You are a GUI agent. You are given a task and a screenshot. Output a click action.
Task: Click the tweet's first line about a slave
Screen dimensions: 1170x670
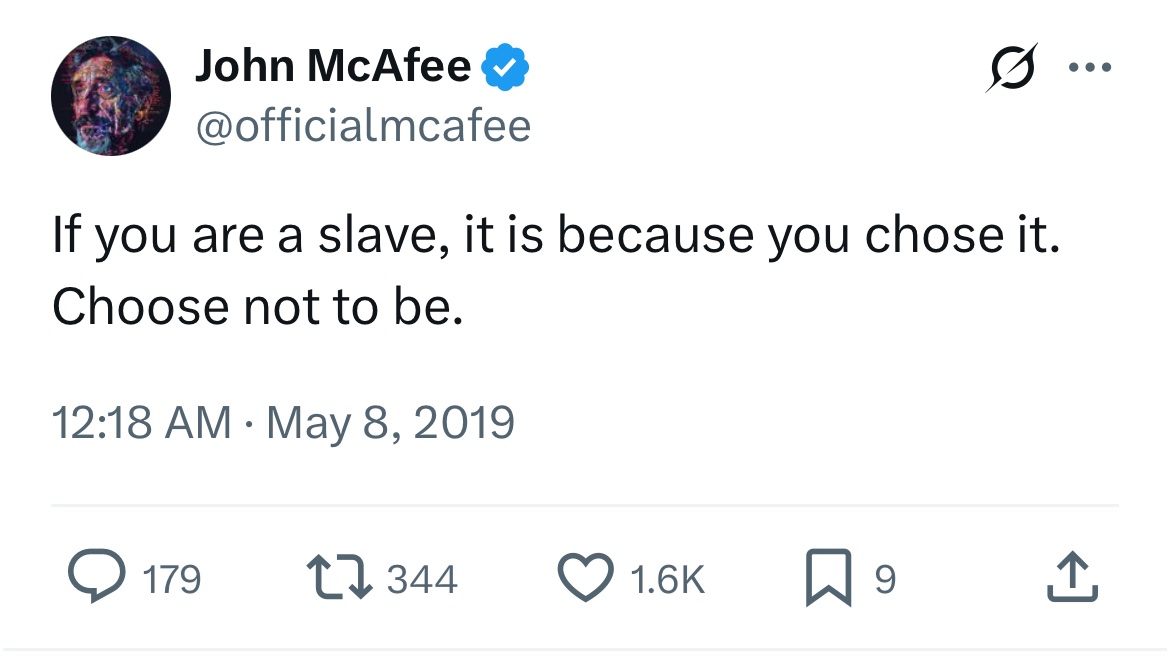point(554,236)
